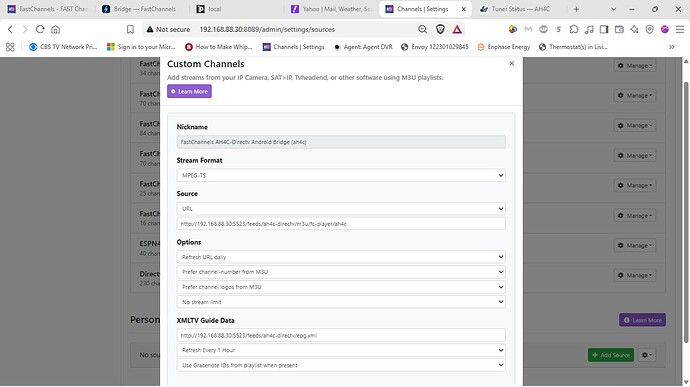
Task: Go back with browser back arrow
Action: (x=10, y=29)
